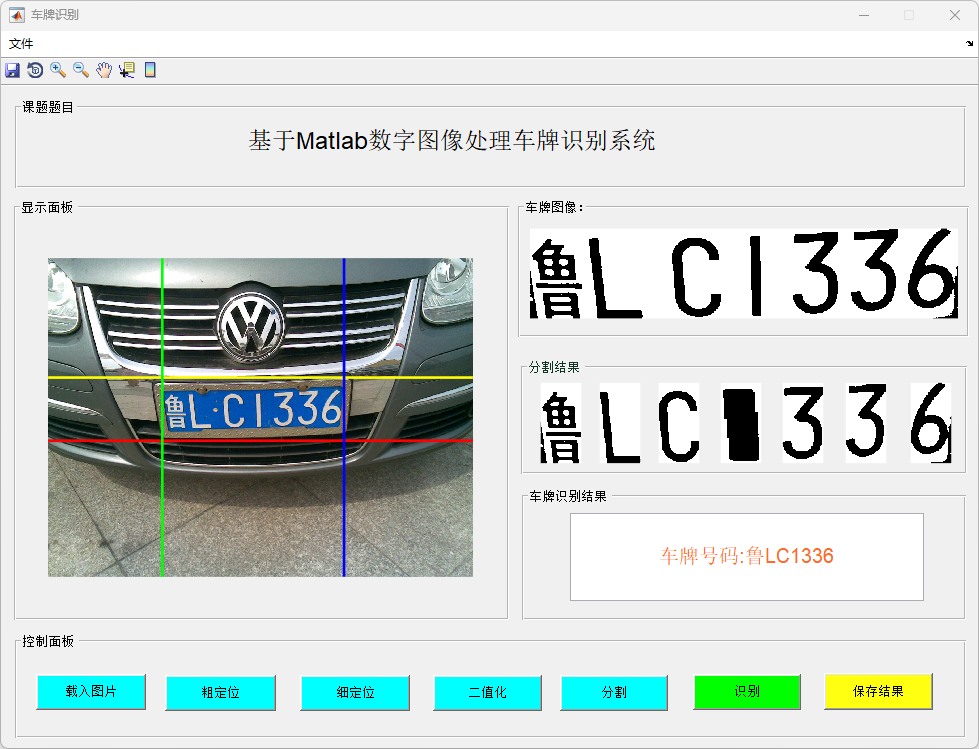Click the 二值化 binarization button
This screenshot has width=979, height=749.
pos(488,693)
